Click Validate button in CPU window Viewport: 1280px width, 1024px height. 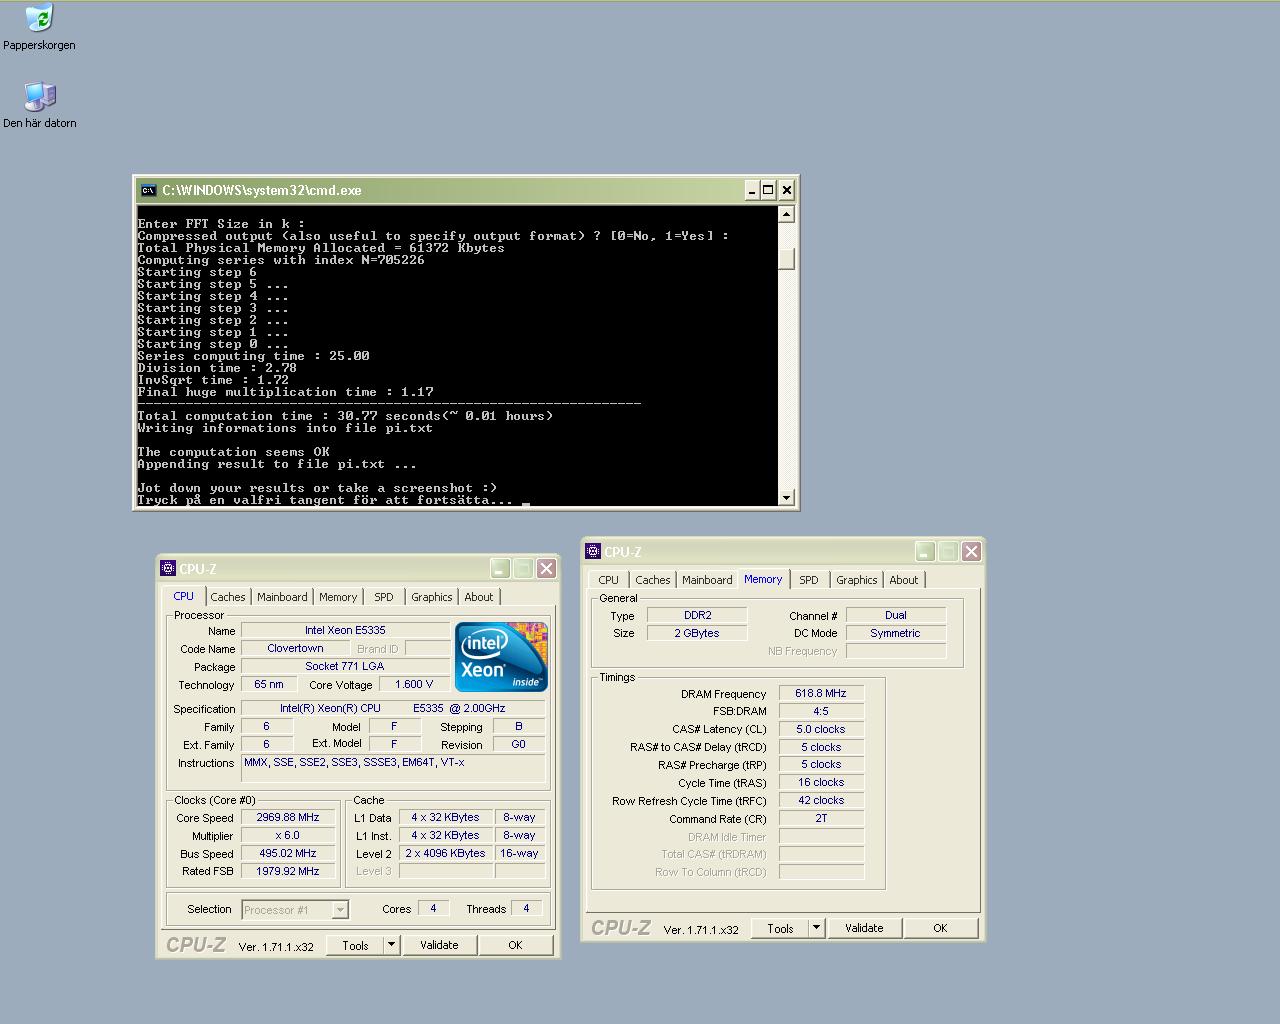tap(439, 945)
